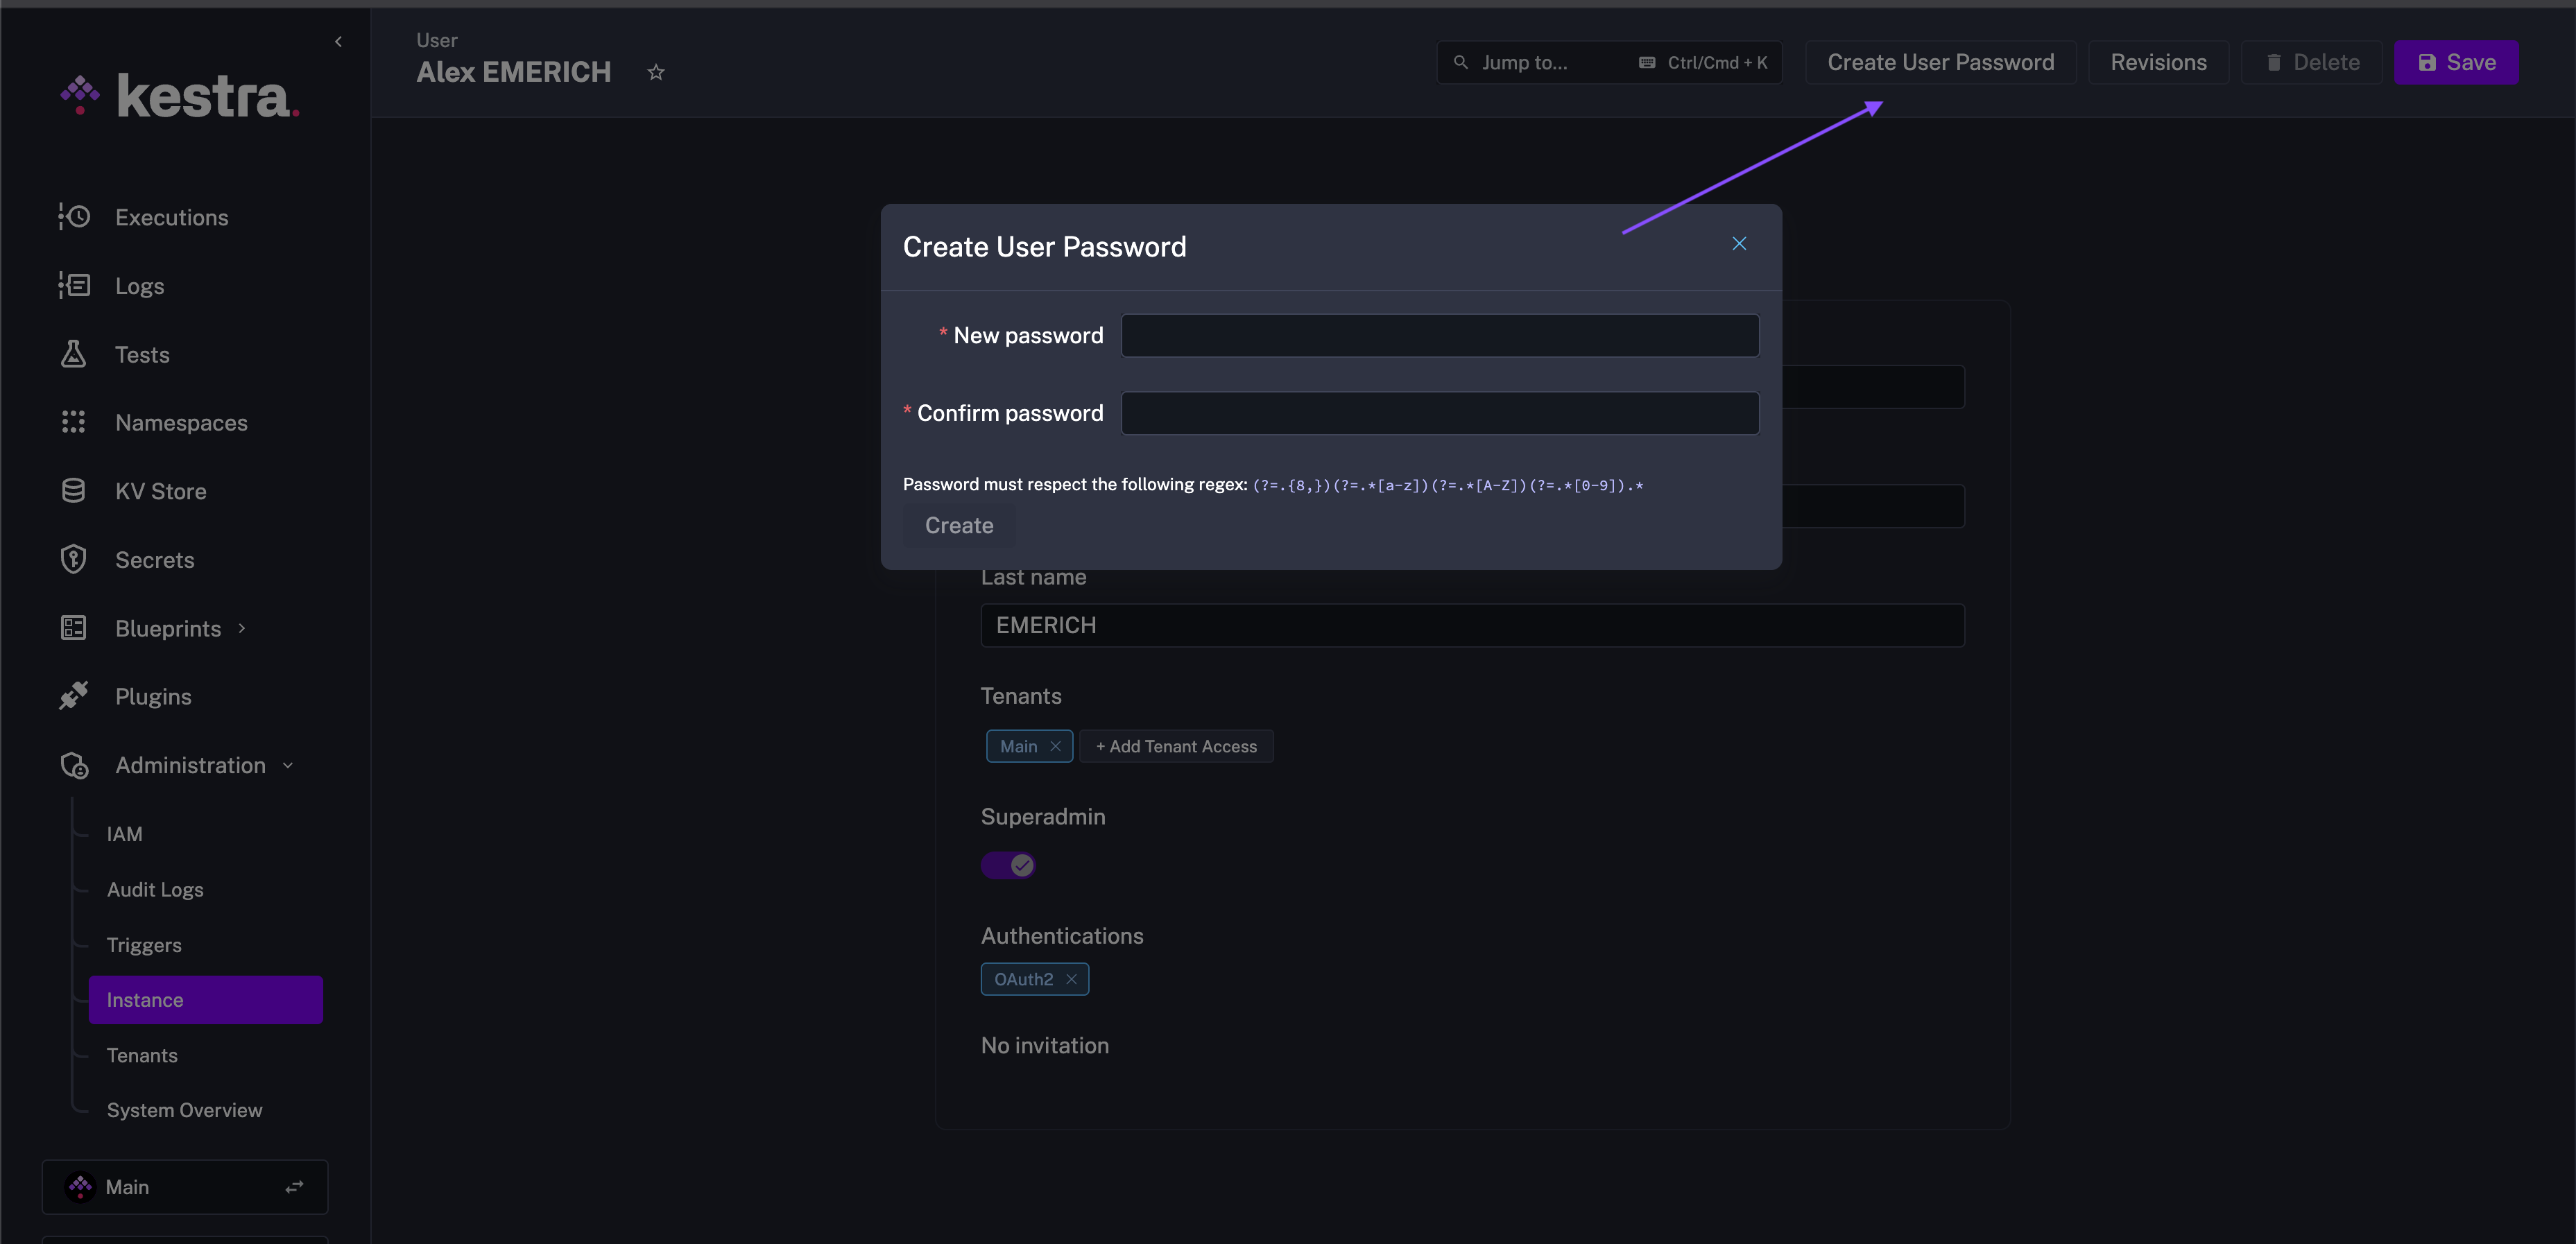Disable the Superadmin toggle
Image resolution: width=2576 pixels, height=1244 pixels.
point(1008,865)
